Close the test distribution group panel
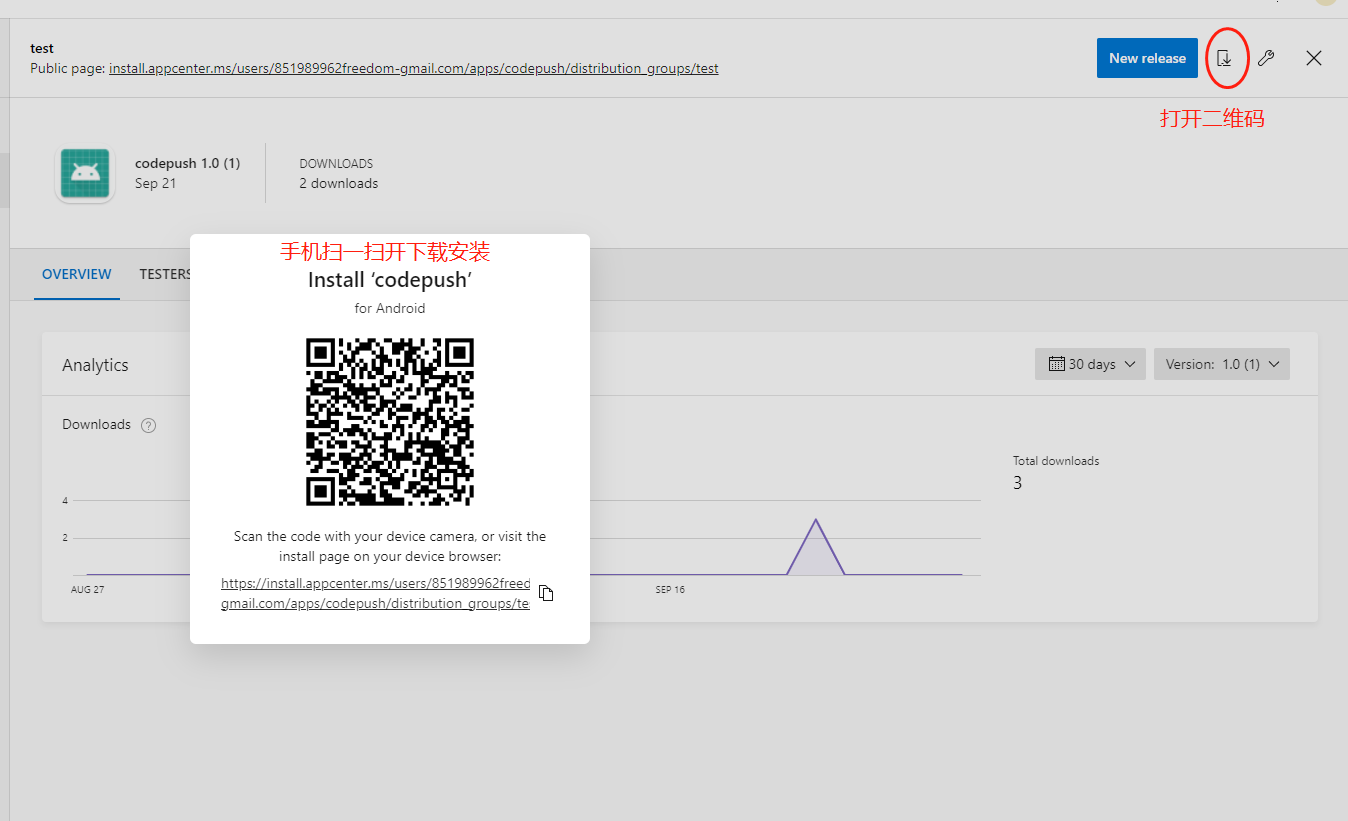 click(1314, 58)
